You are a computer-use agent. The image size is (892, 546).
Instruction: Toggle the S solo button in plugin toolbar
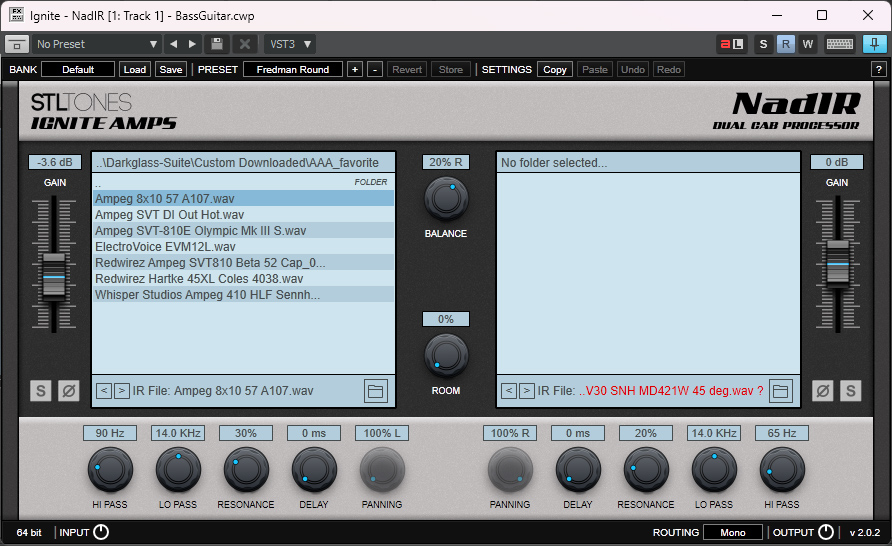click(763, 44)
